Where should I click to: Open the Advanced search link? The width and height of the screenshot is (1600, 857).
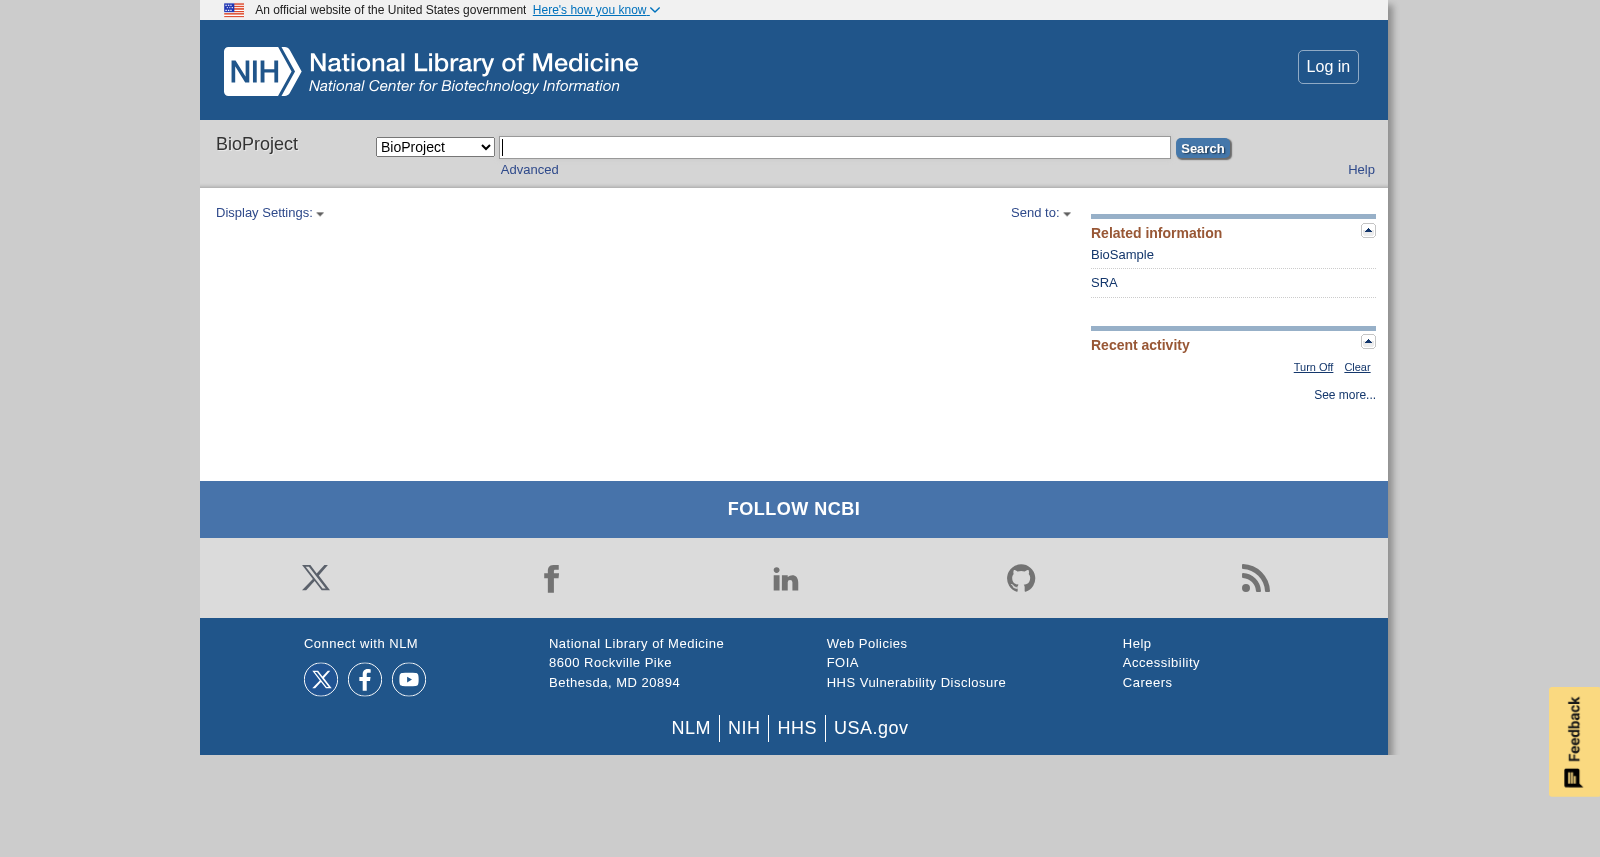tap(530, 170)
